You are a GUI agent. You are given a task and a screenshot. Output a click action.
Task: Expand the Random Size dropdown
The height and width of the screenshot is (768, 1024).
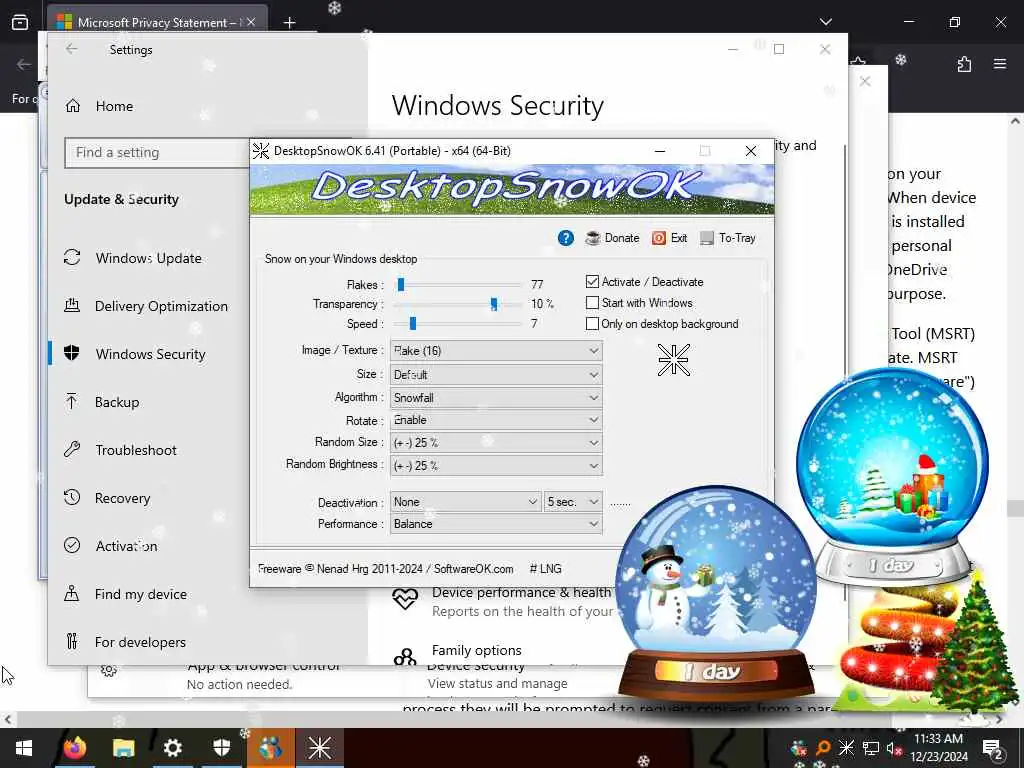click(496, 442)
